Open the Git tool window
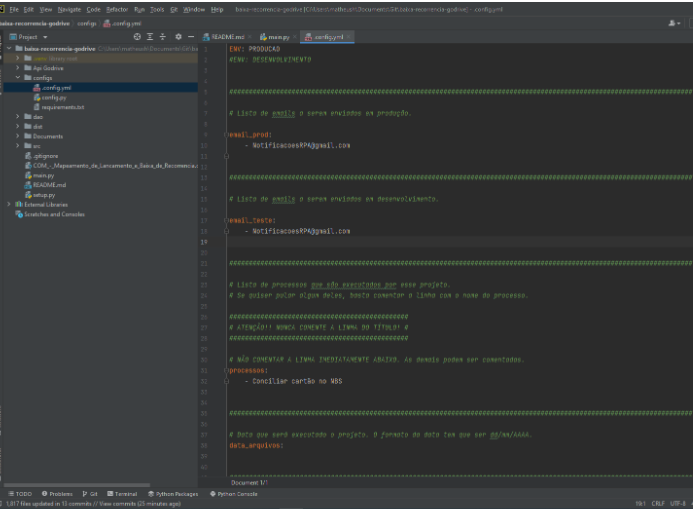The height and width of the screenshot is (509, 693). pos(90,494)
